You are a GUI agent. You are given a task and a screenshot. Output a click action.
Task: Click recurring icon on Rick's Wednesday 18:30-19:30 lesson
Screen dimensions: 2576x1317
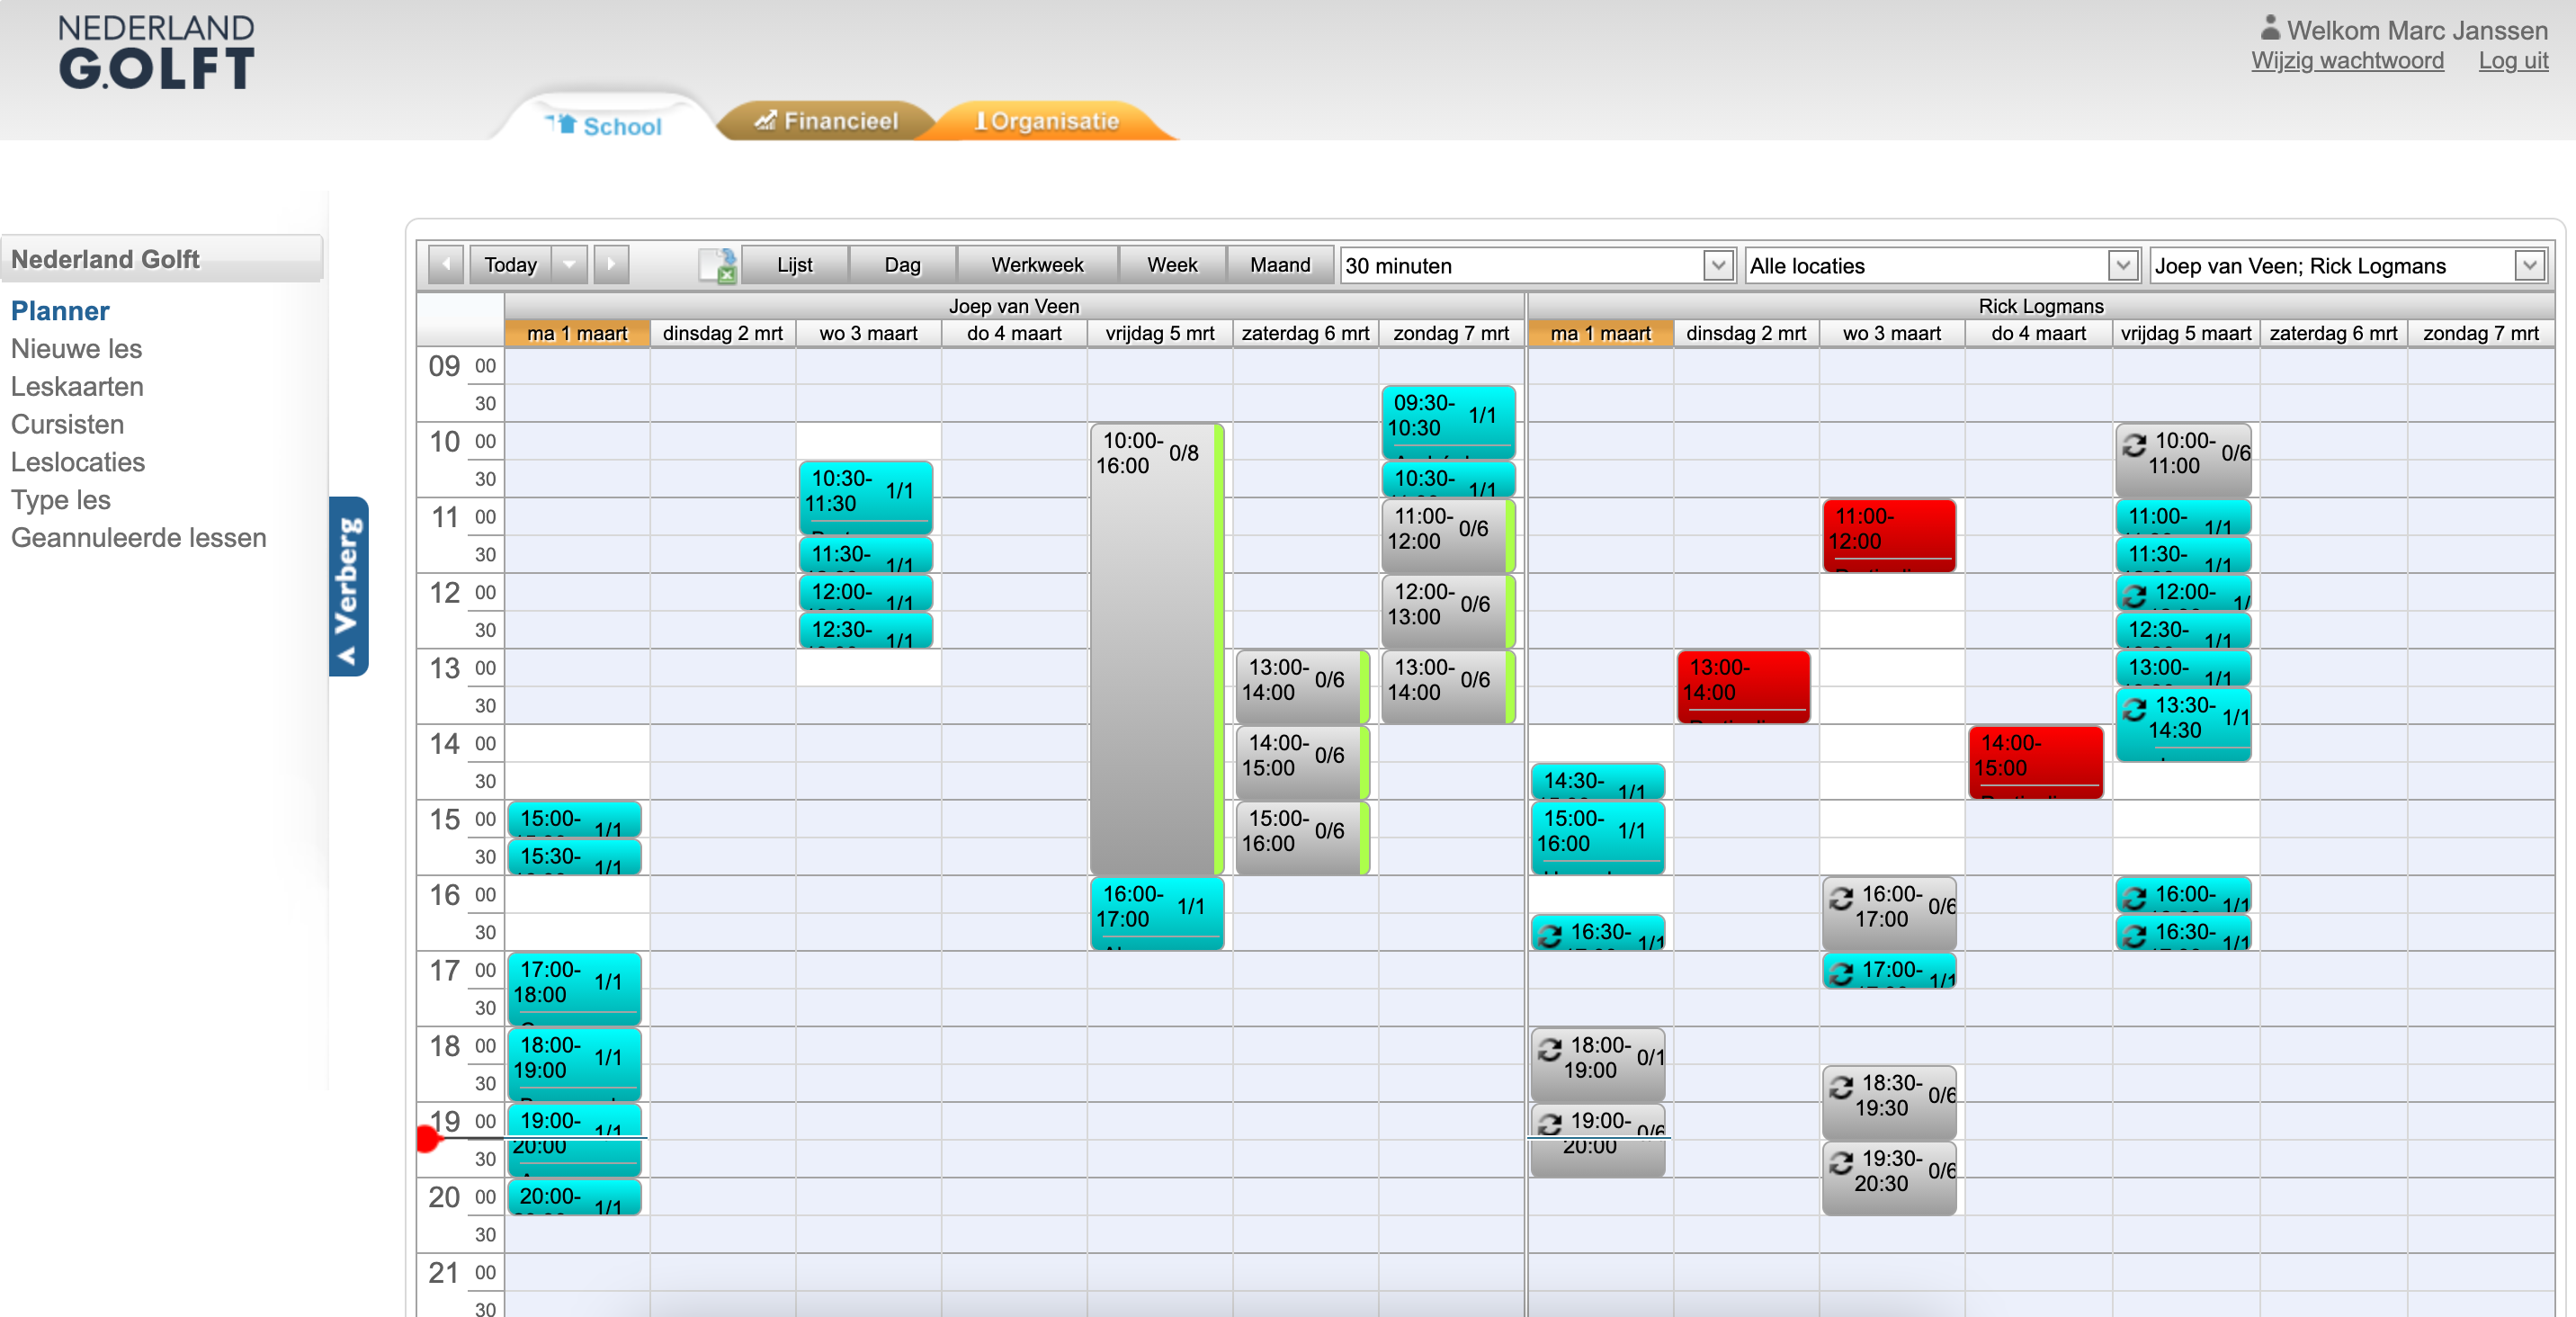1841,1087
